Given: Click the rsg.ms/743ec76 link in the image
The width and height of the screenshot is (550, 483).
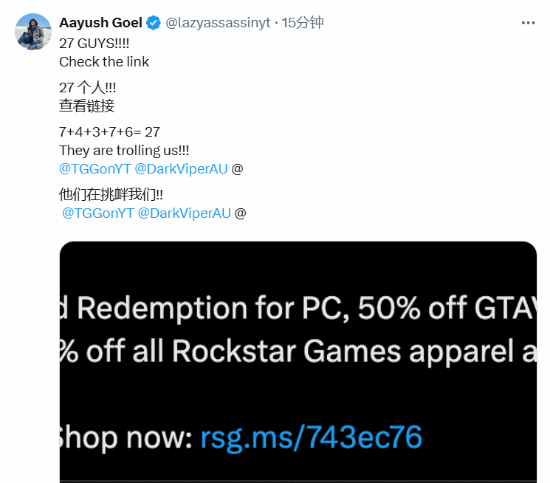Looking at the screenshot, I should pos(311,437).
